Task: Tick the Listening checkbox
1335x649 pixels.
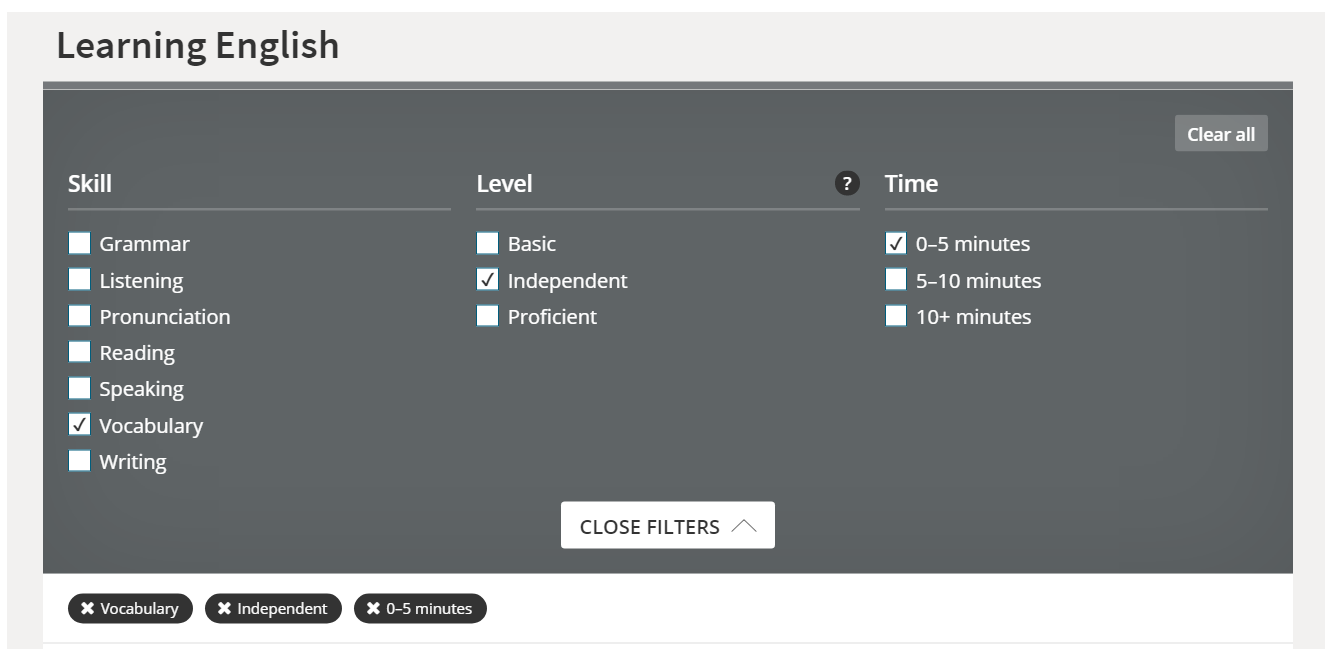Action: [x=80, y=280]
